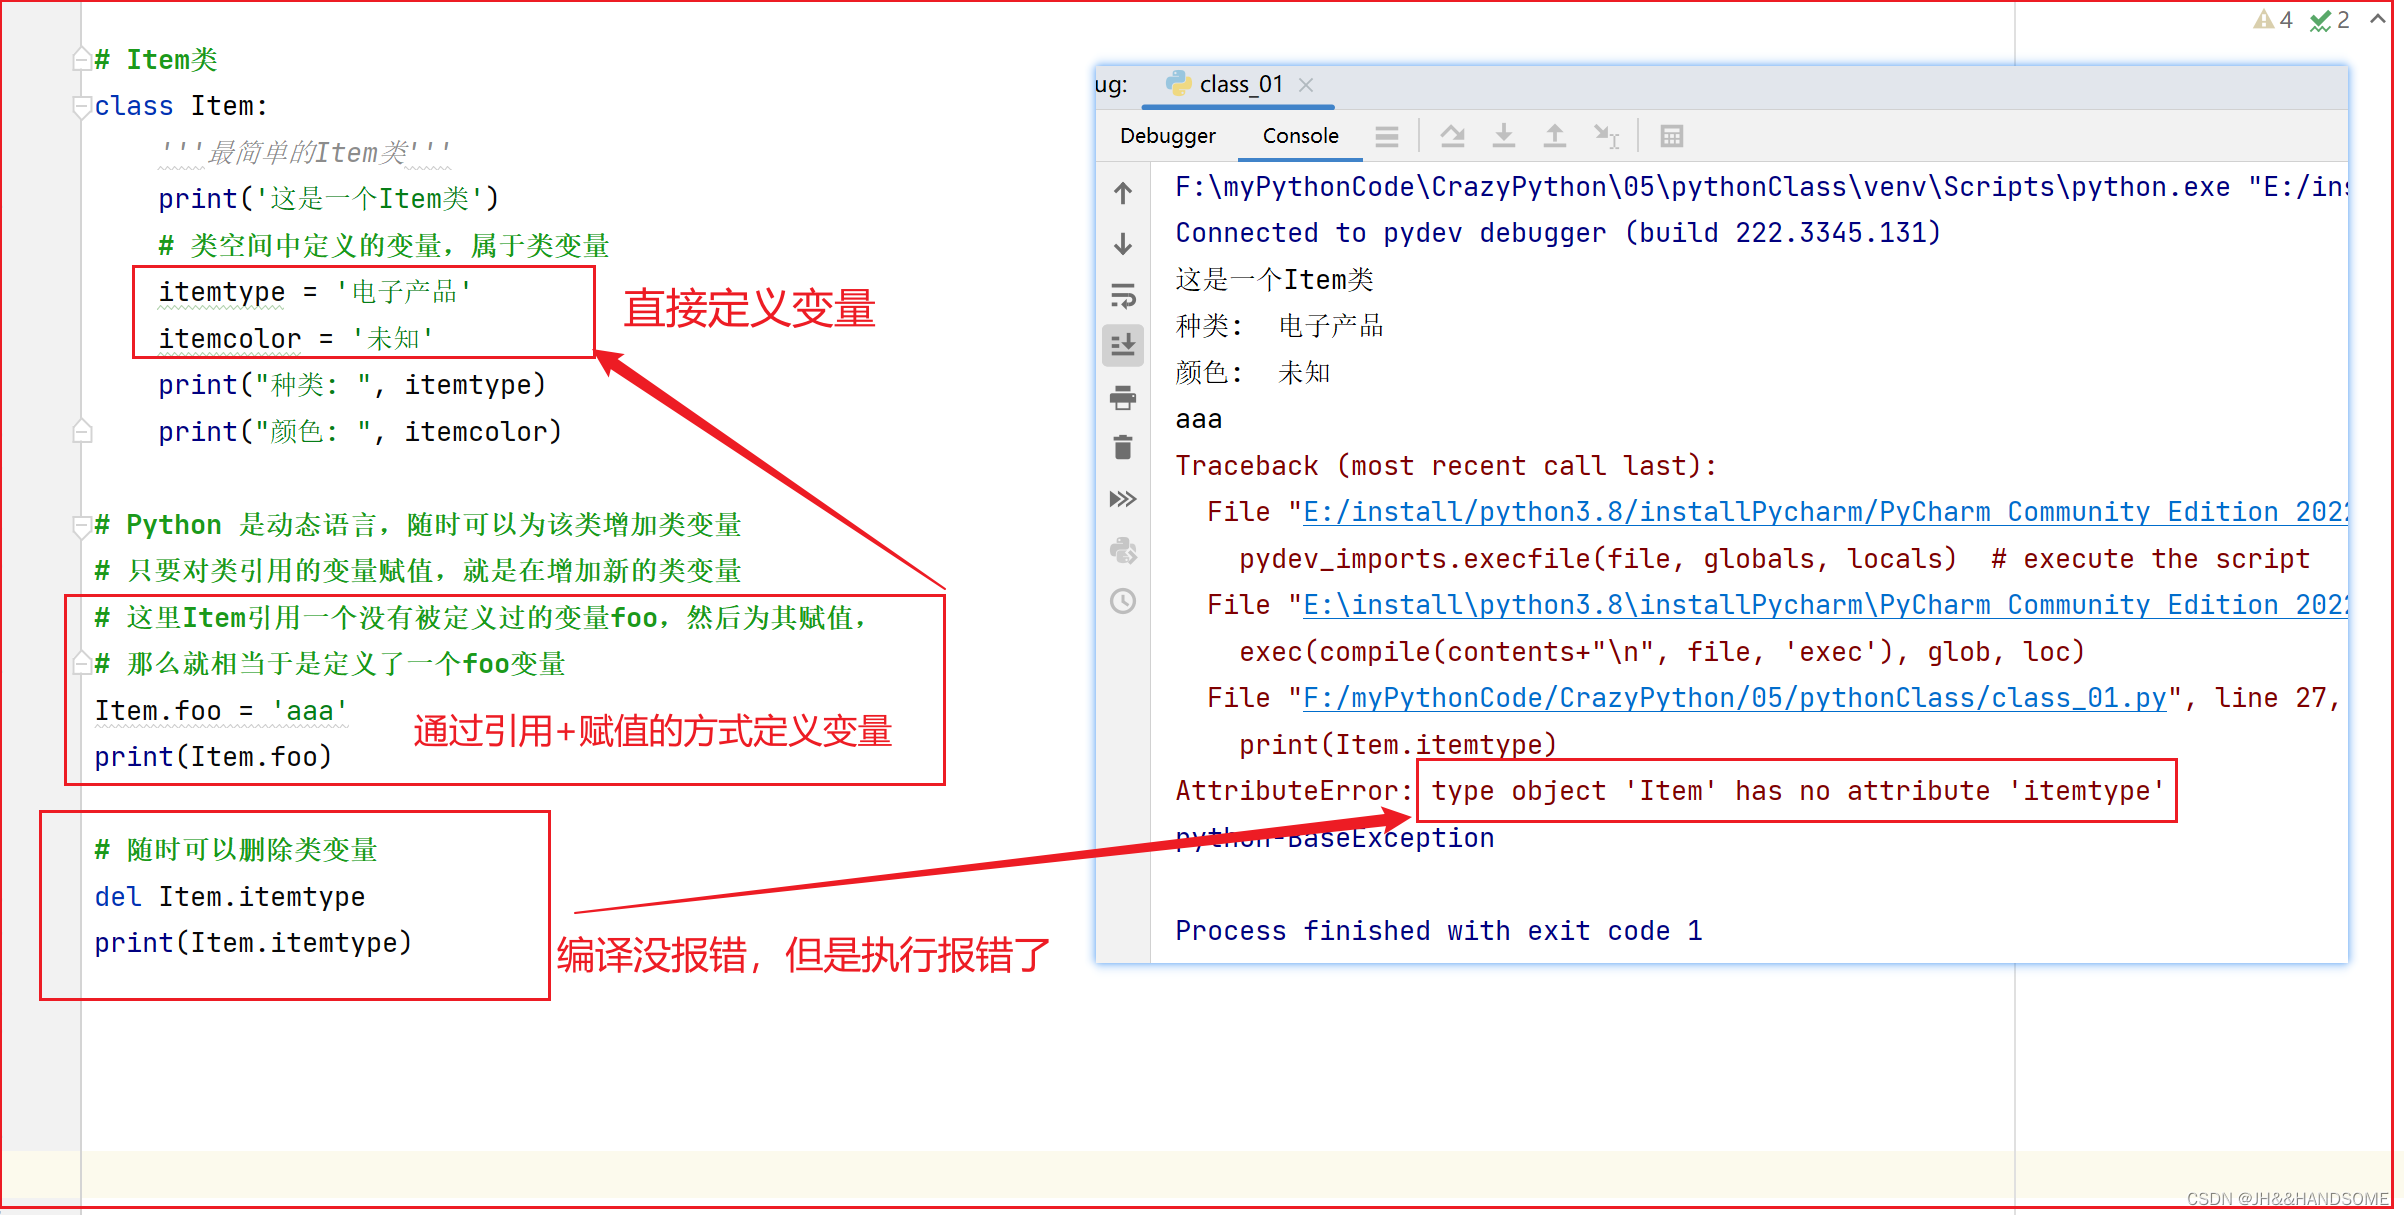Switch to the Debugger tab

(1167, 136)
